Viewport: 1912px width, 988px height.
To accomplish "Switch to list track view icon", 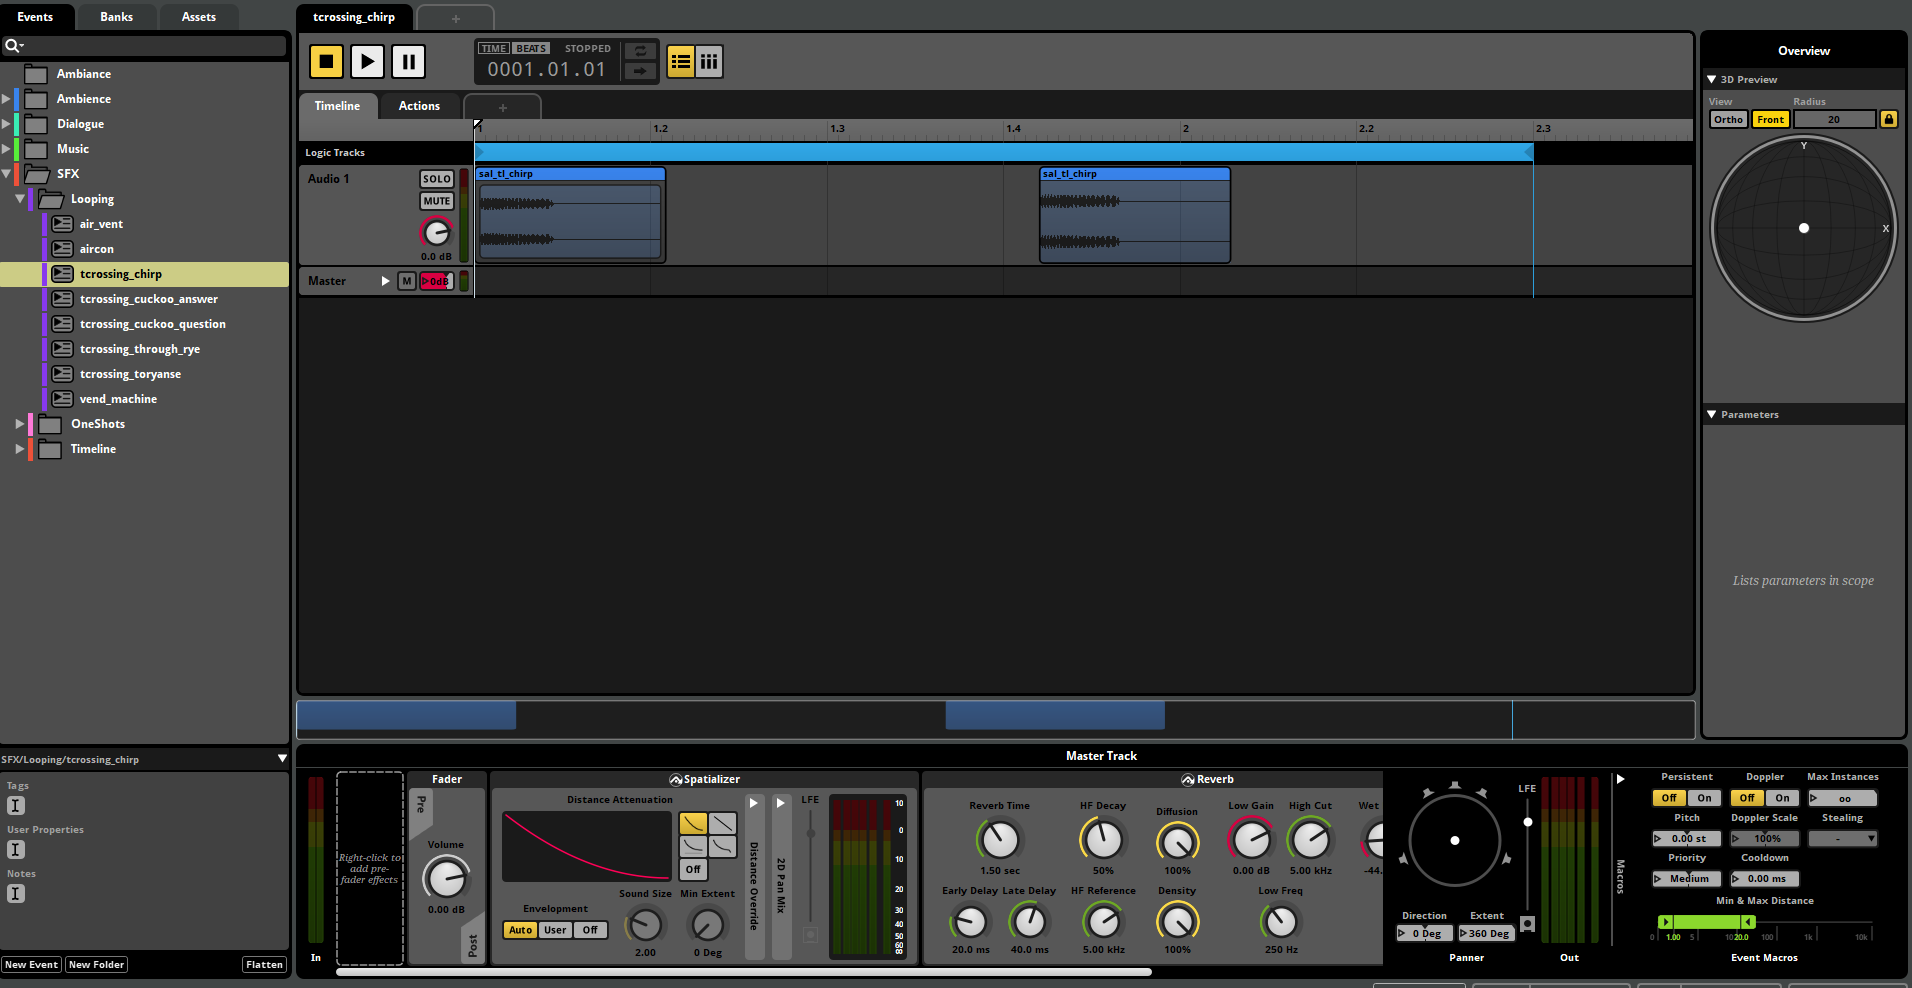I will coord(681,62).
